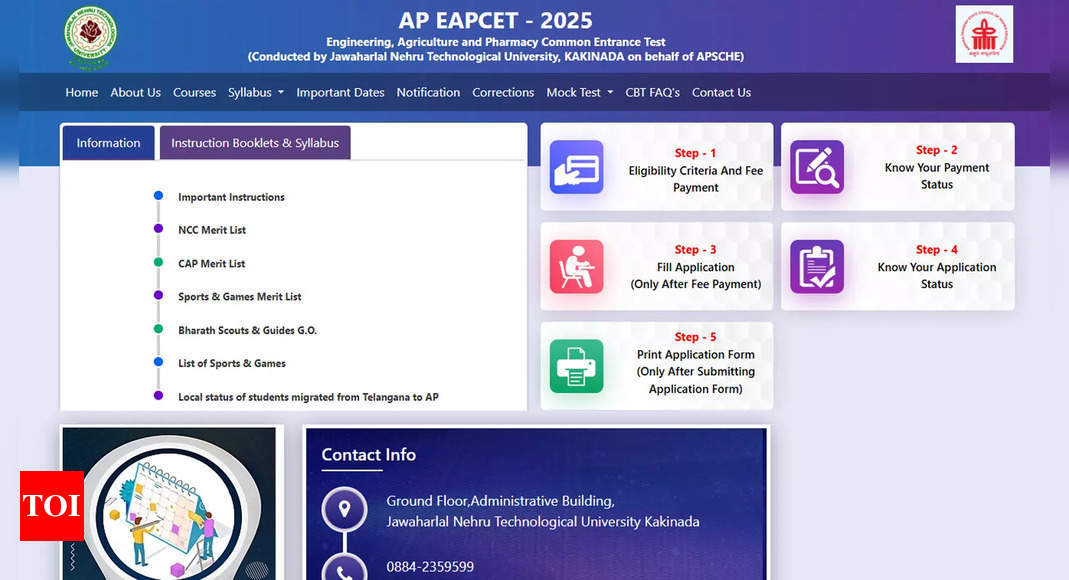Open the About Us page
1069x580 pixels.
click(136, 93)
